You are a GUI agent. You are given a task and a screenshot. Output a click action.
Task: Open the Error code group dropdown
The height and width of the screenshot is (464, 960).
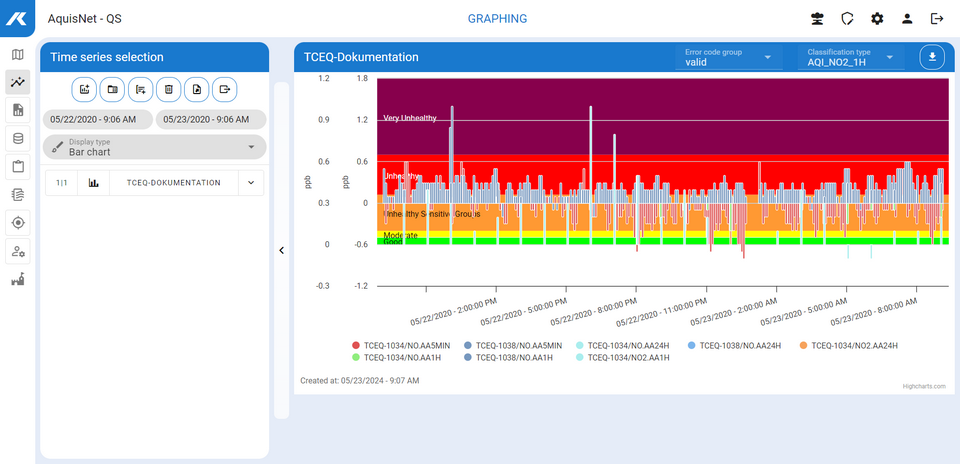pyautogui.click(x=727, y=57)
